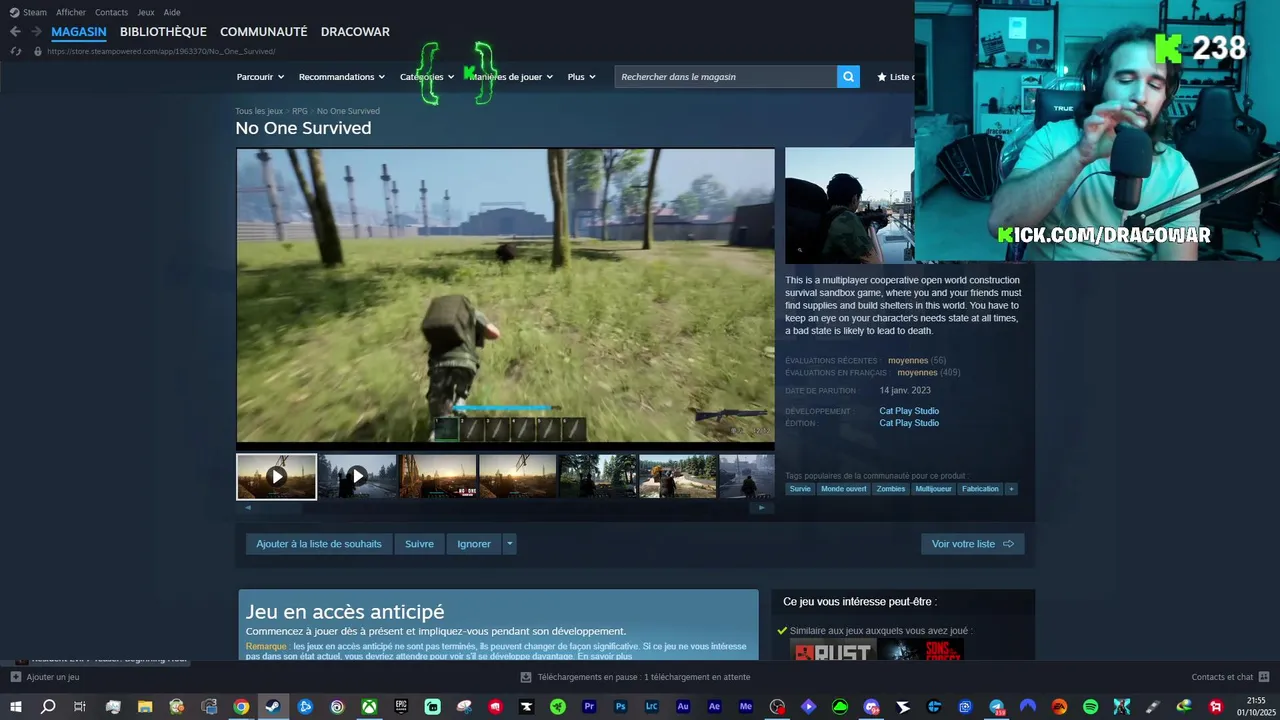Expand the Parcourir store dropdown
The height and width of the screenshot is (720, 1280).
pyautogui.click(x=260, y=77)
